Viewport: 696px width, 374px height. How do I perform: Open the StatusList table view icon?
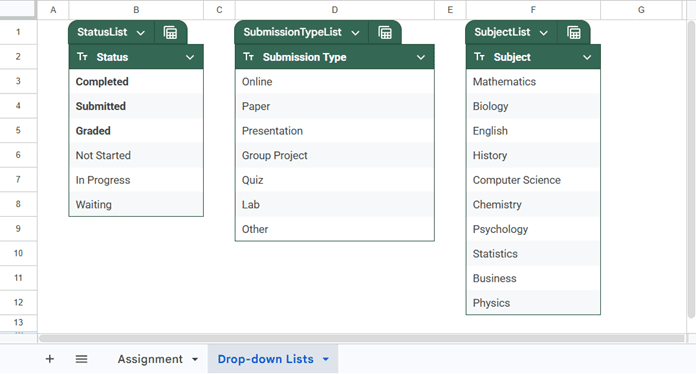[x=170, y=32]
